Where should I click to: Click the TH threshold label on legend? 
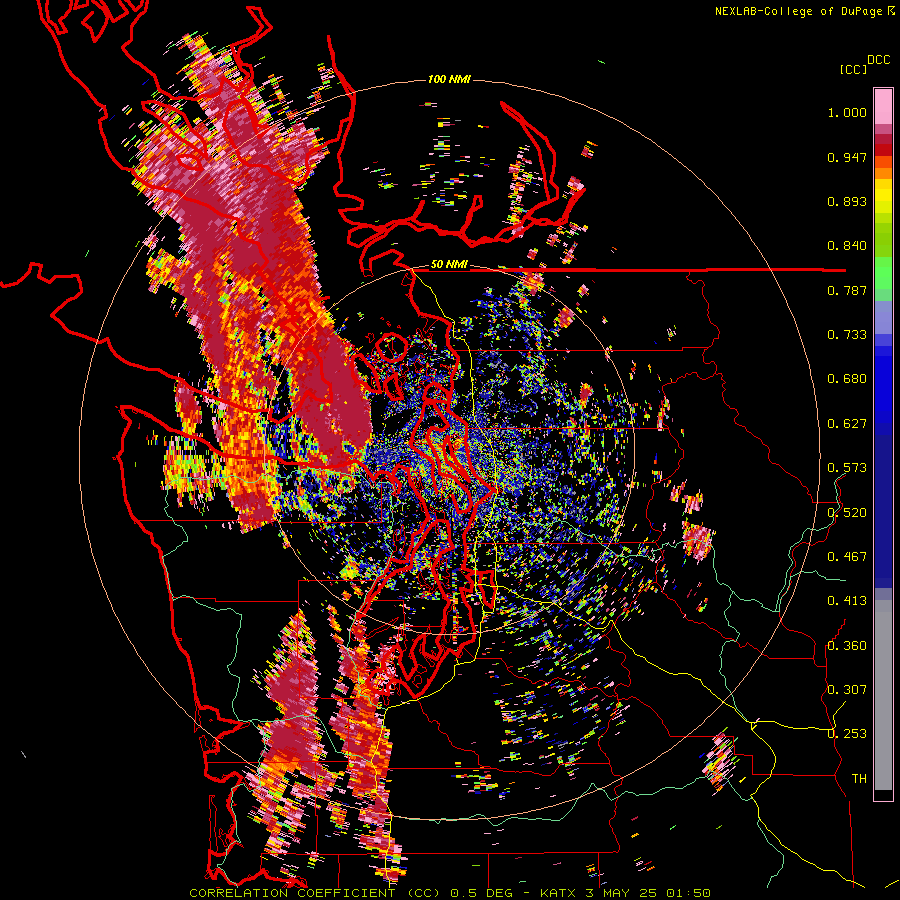(859, 779)
